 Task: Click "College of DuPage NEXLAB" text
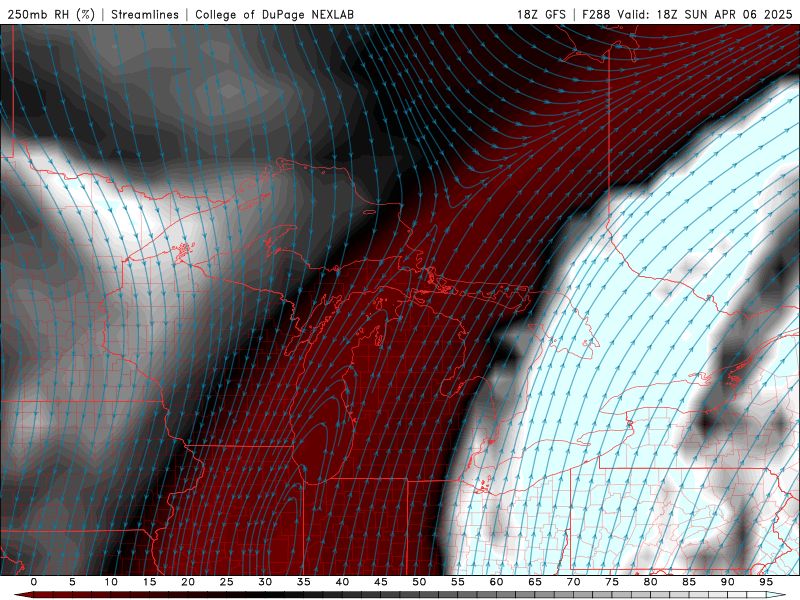[274, 14]
